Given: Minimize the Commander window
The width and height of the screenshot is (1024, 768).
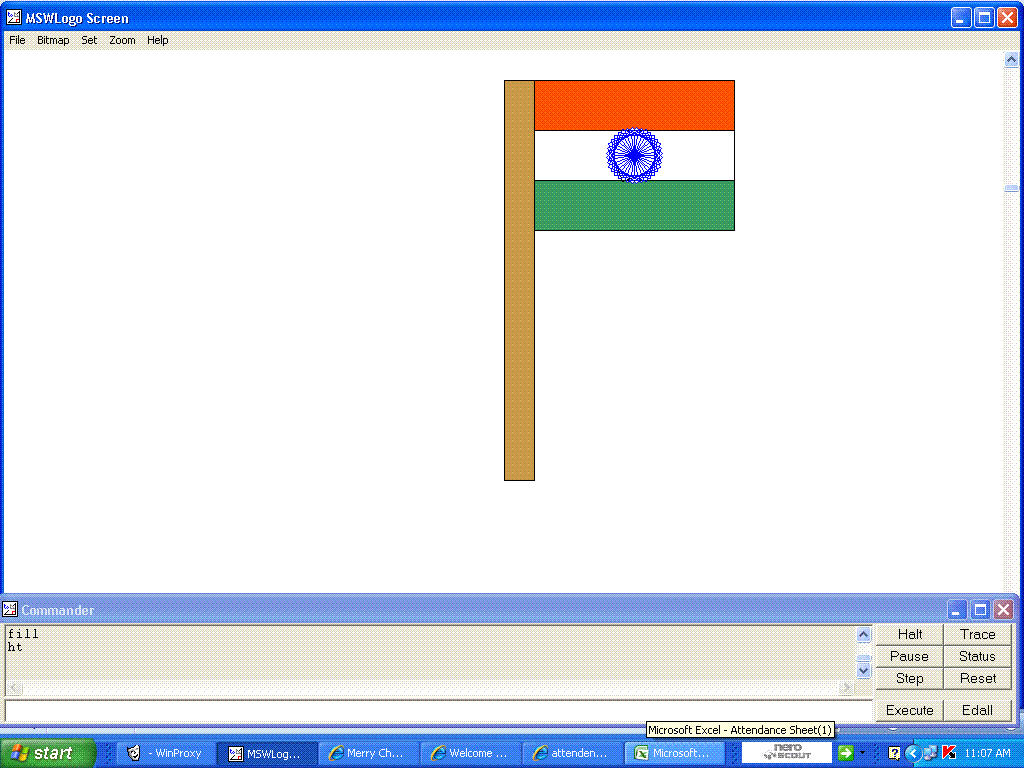Looking at the screenshot, I should pyautogui.click(x=956, y=610).
